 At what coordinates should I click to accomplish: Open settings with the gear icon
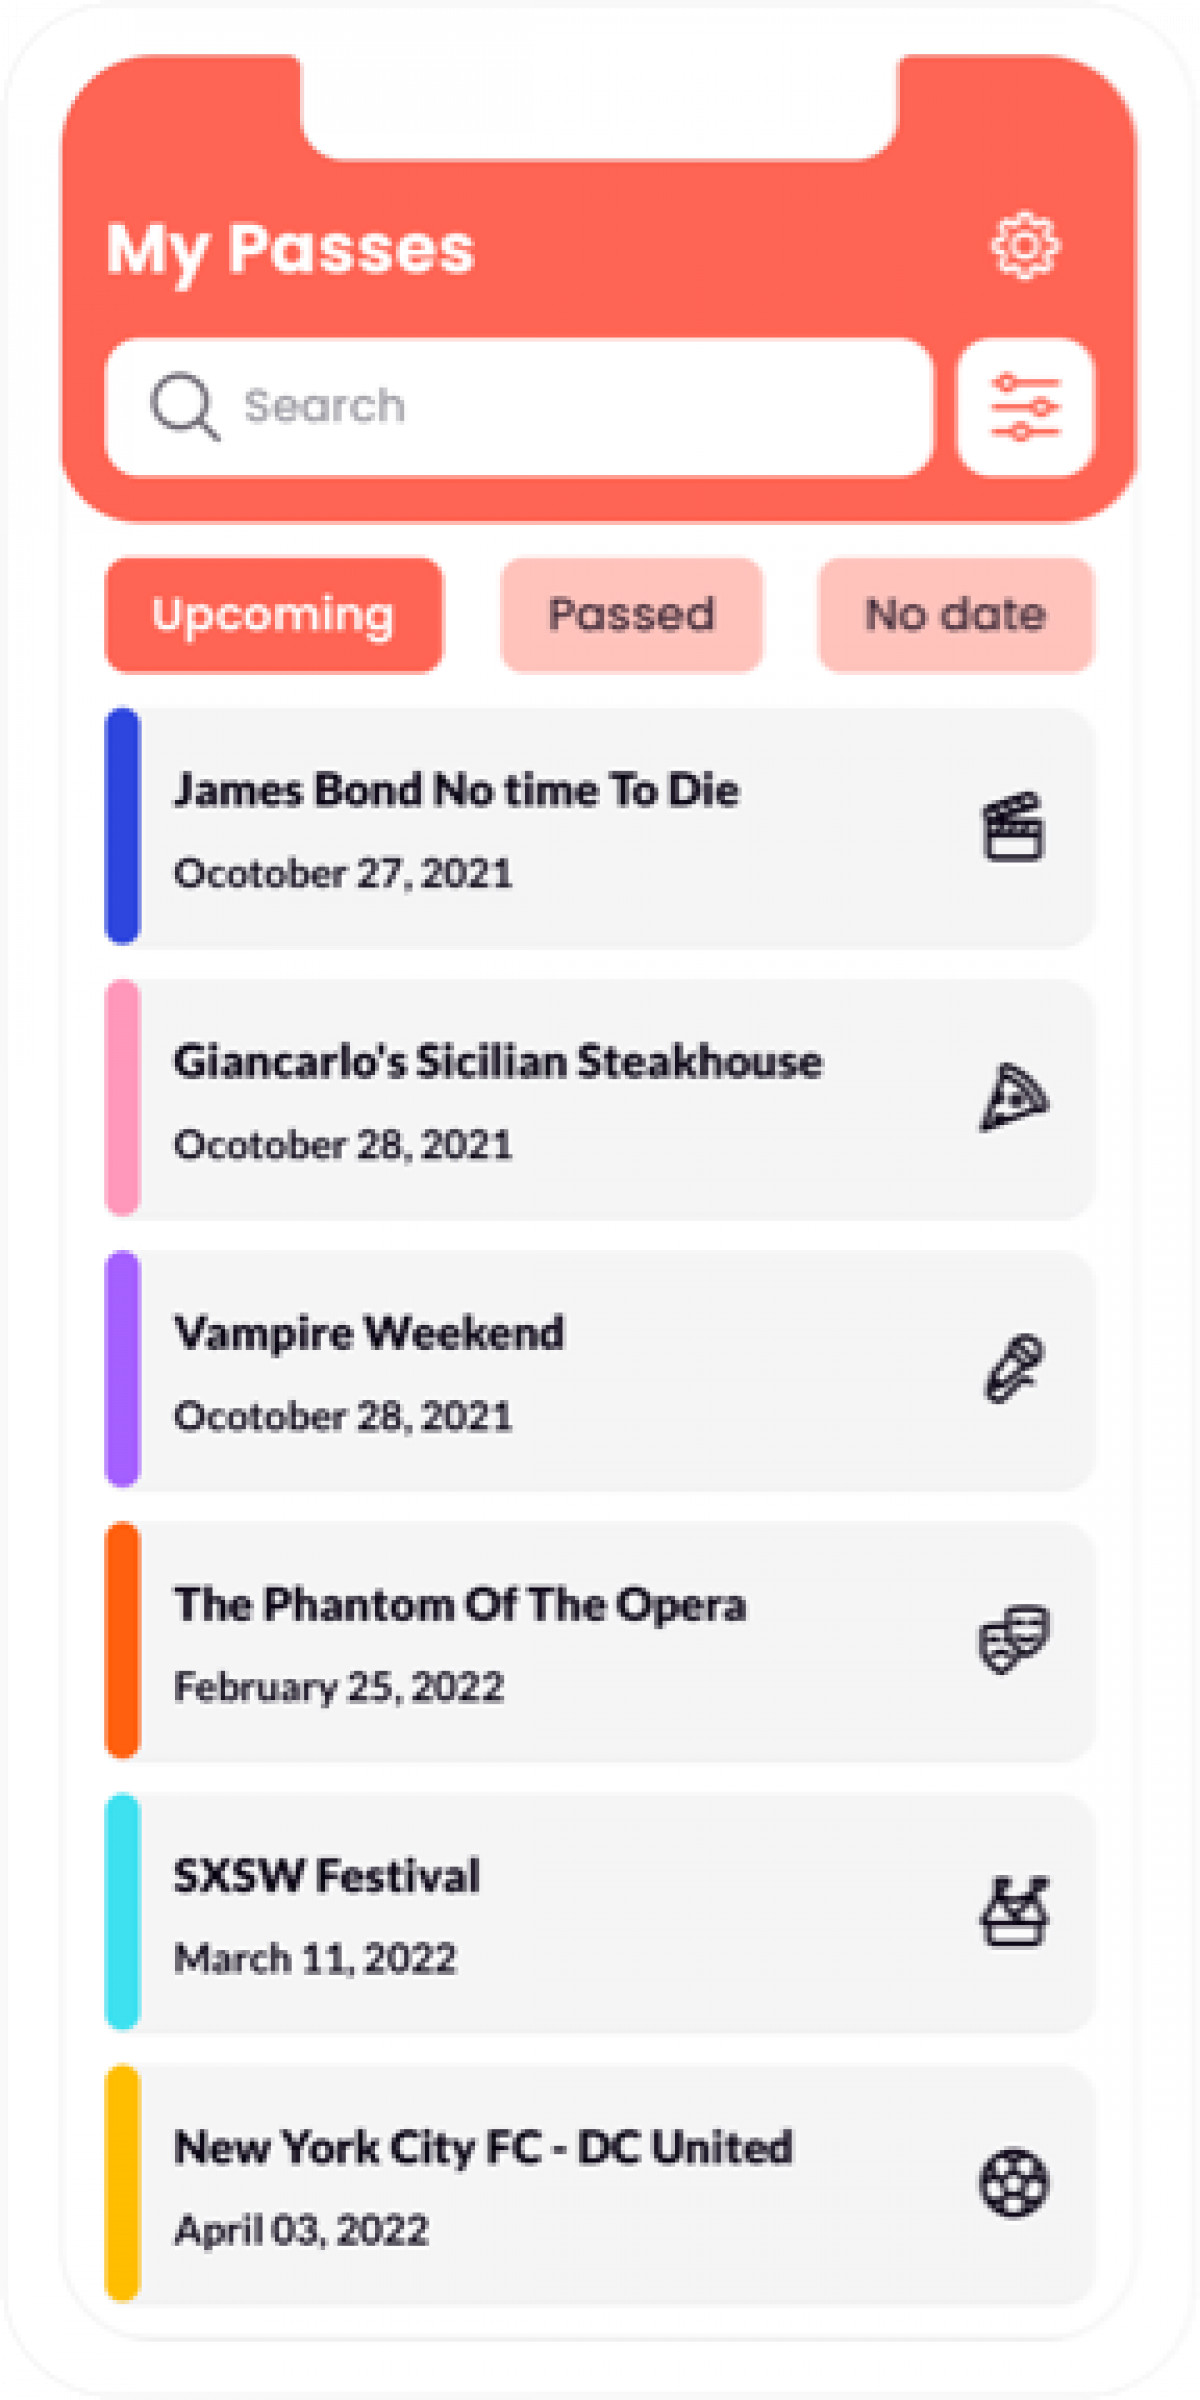(x=1025, y=245)
